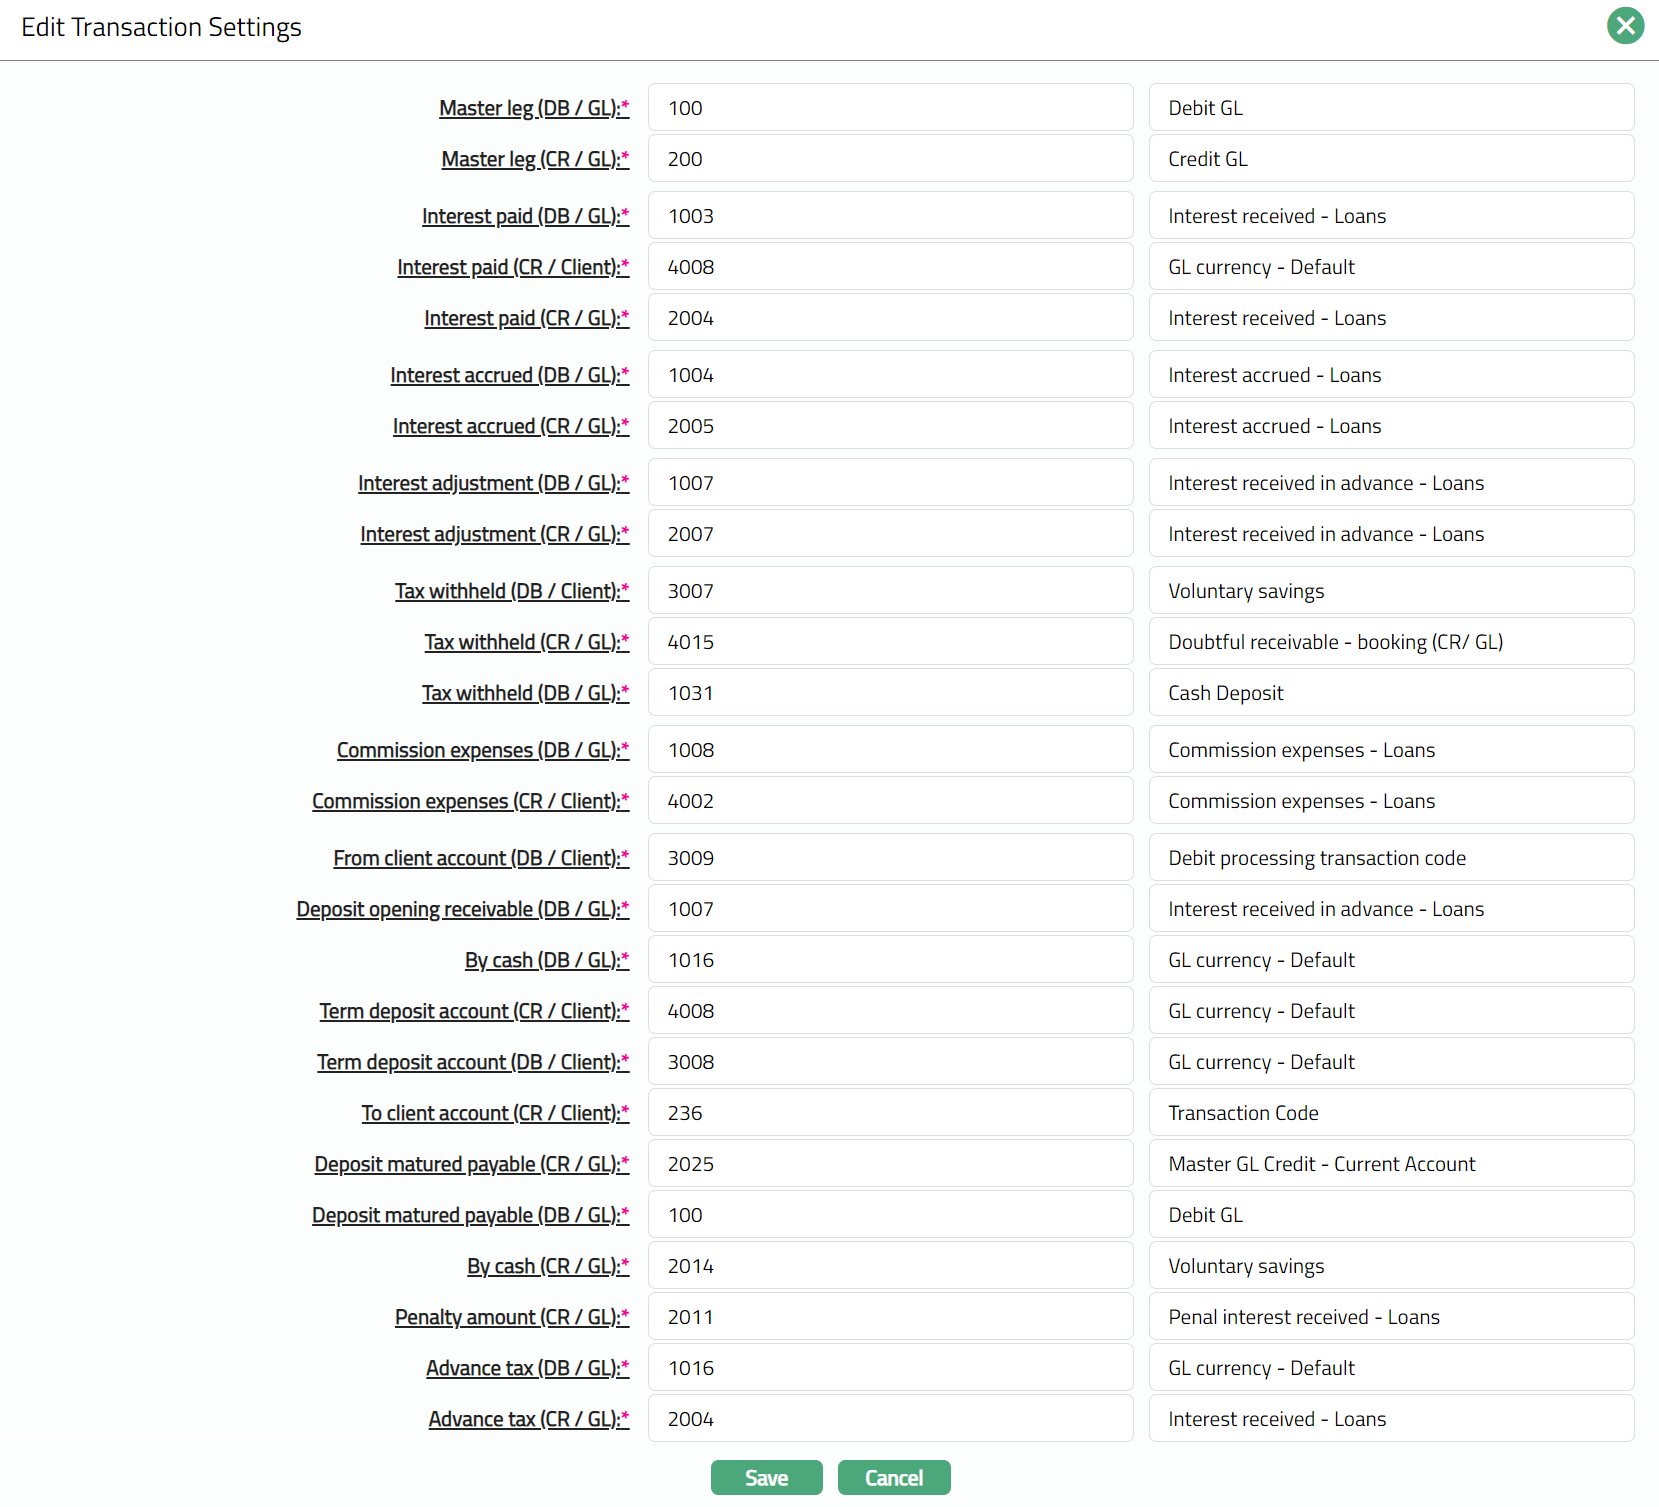
Task: Click the Tax withheld (CR / GL) label link
Action: tap(526, 642)
